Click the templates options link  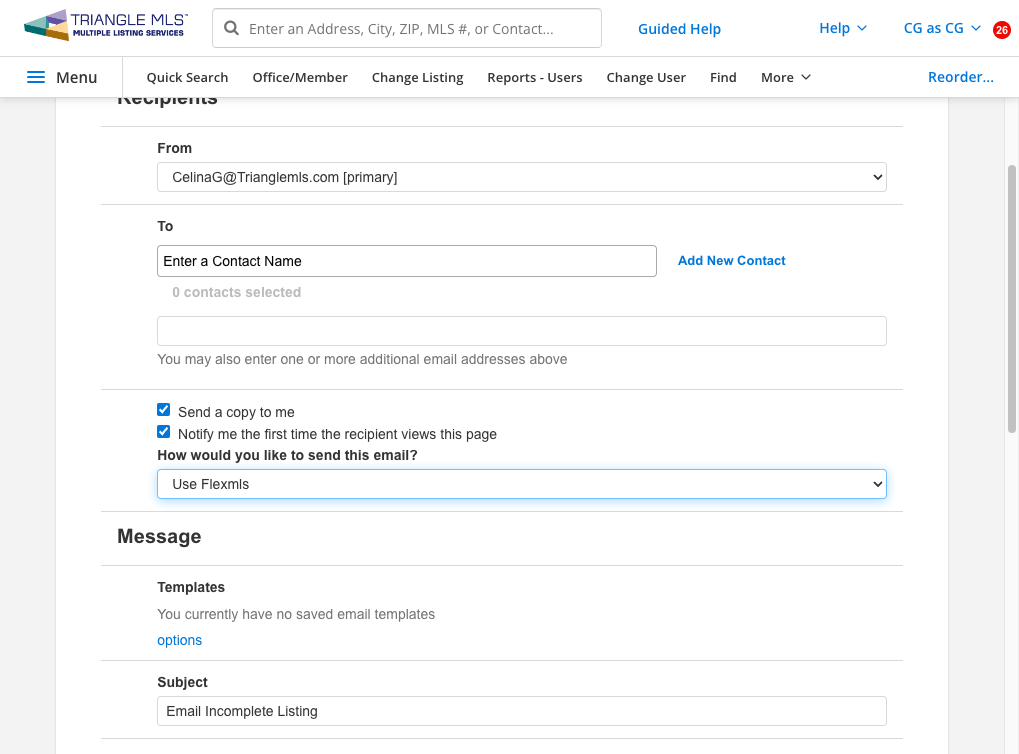click(x=179, y=640)
